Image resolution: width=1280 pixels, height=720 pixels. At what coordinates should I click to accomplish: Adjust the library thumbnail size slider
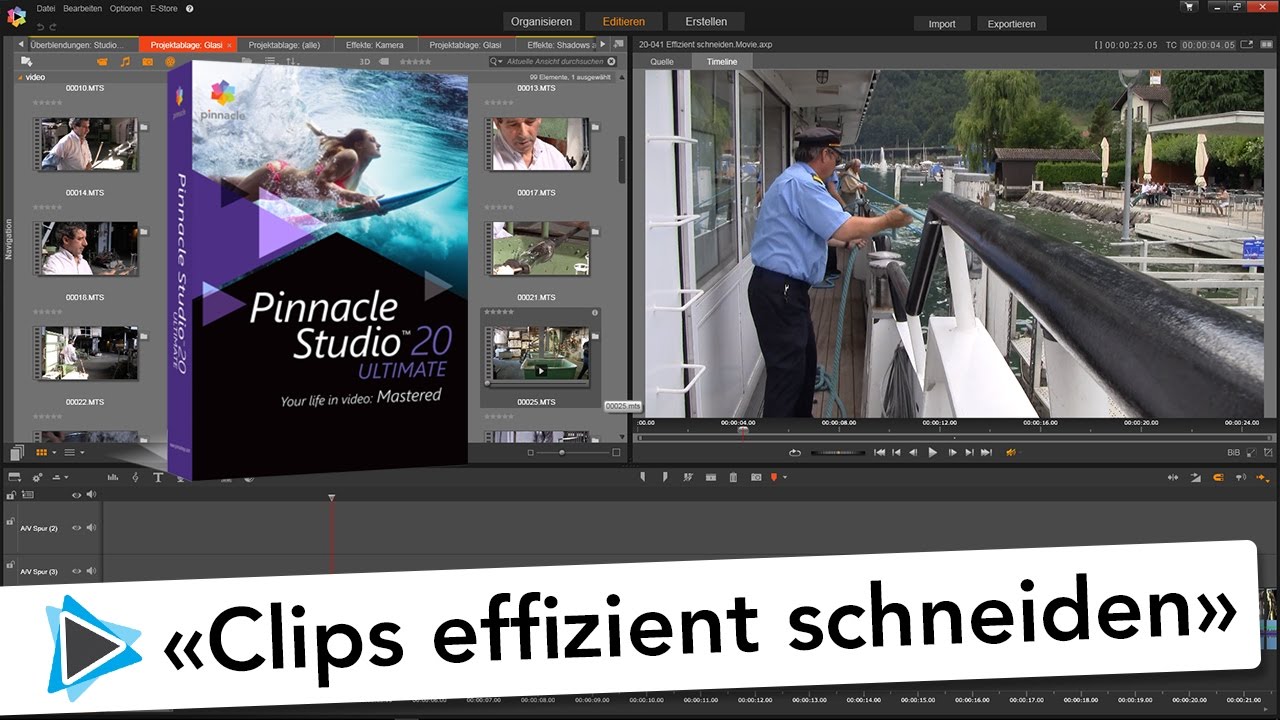[561, 453]
